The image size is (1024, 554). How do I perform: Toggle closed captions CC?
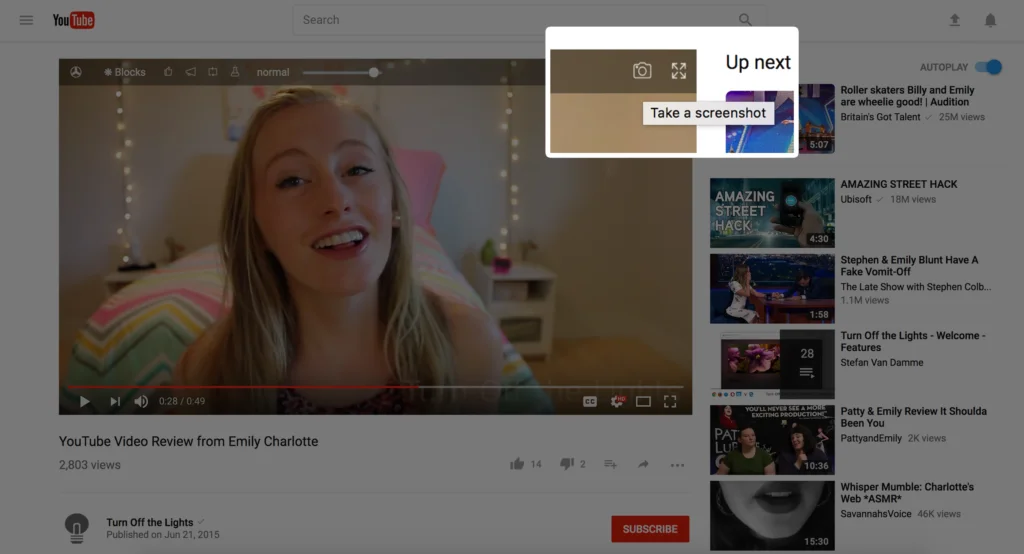(590, 402)
